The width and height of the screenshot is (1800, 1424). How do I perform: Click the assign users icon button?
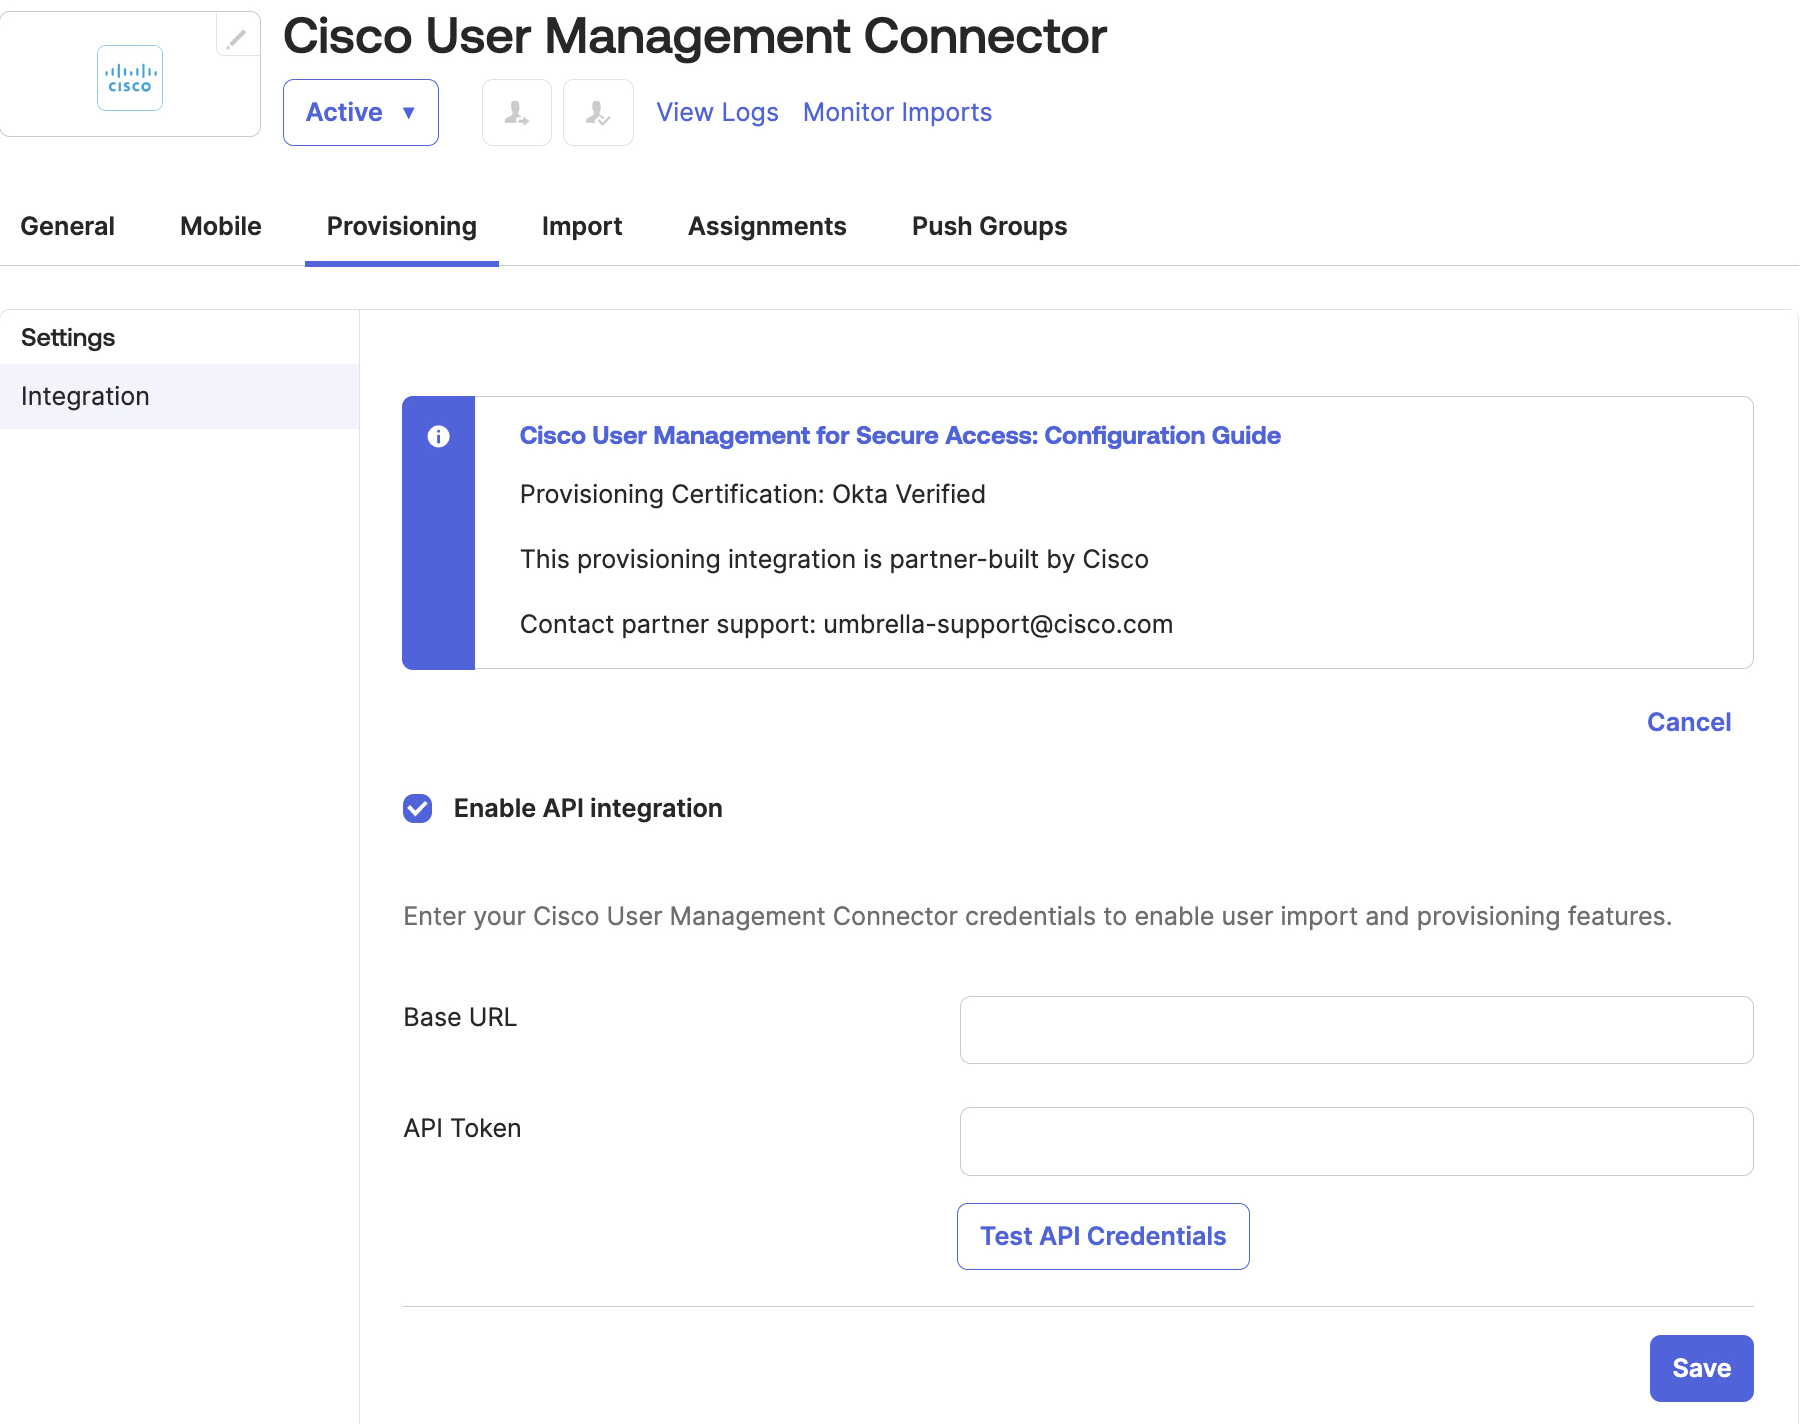coord(517,113)
